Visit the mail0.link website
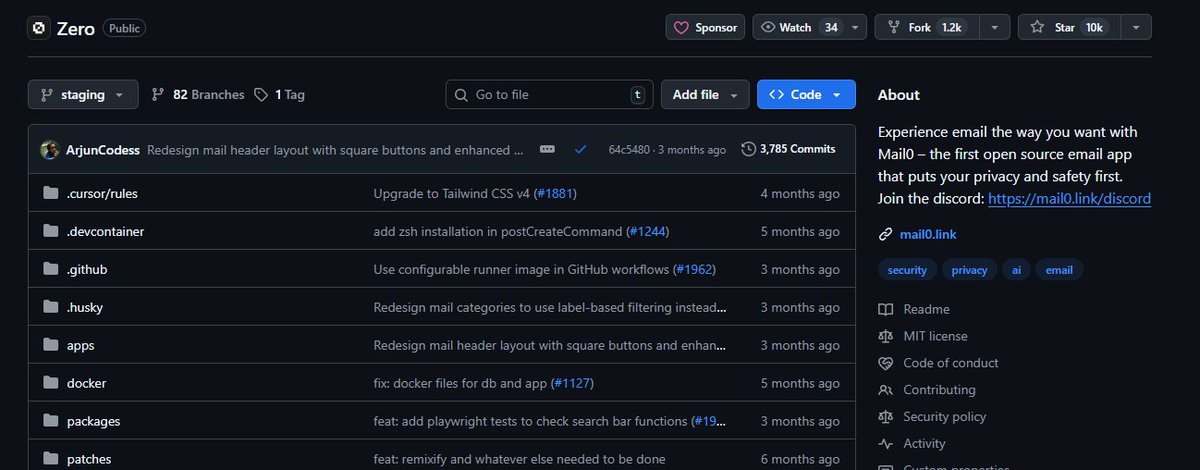The height and width of the screenshot is (470, 1200). tap(928, 235)
